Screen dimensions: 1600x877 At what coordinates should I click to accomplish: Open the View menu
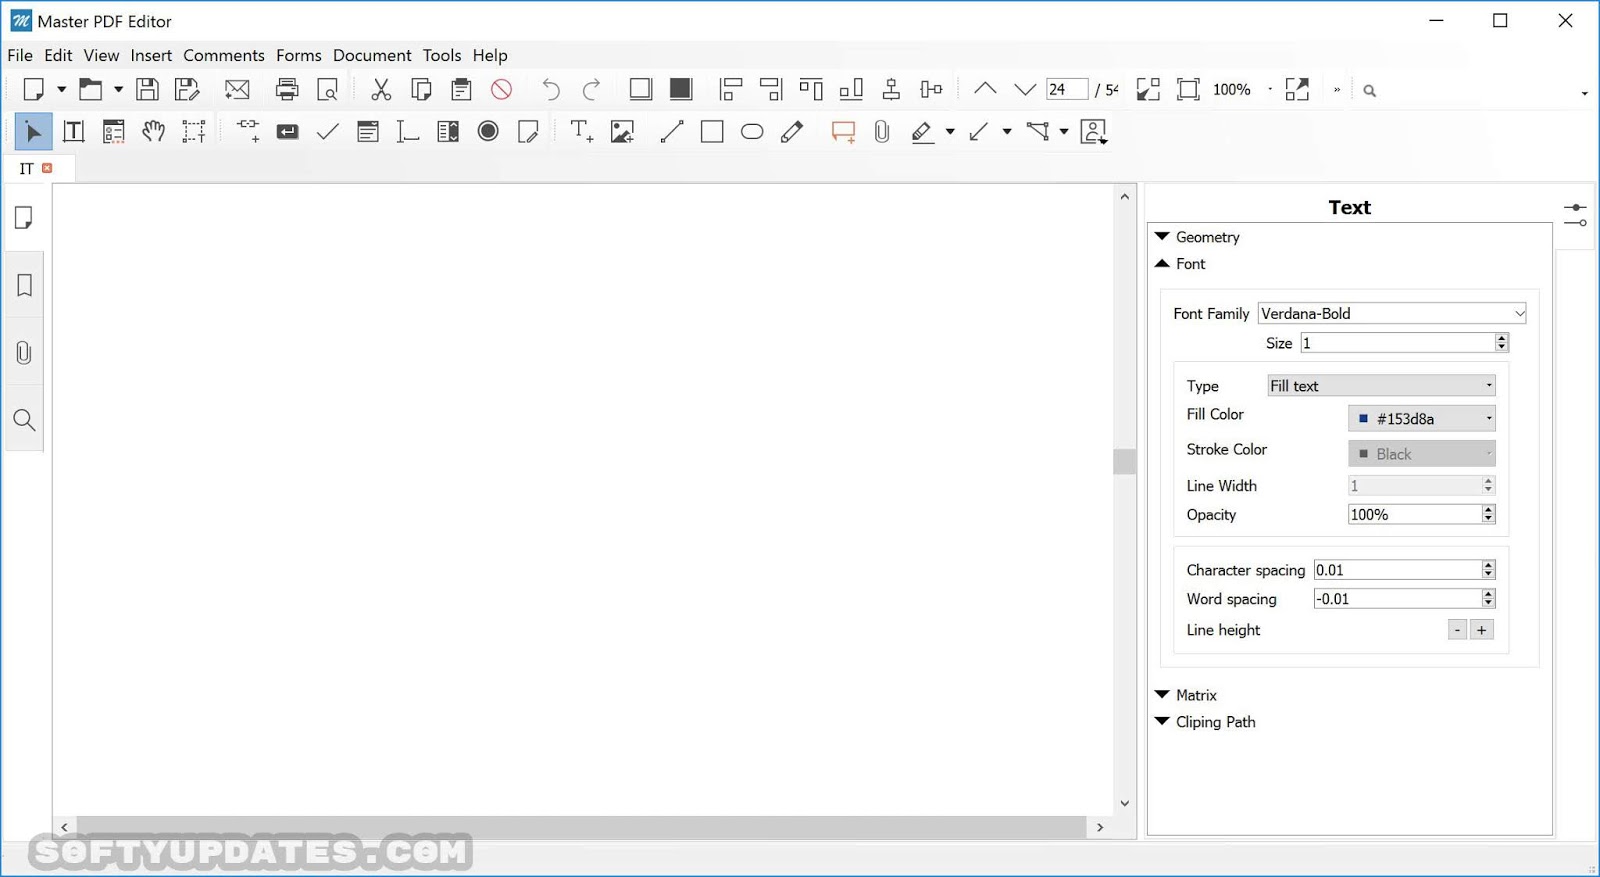point(101,55)
